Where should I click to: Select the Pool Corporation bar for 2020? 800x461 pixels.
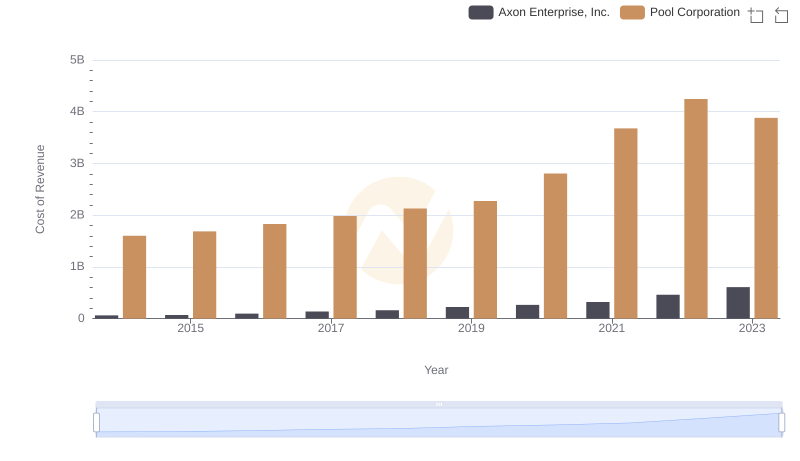pyautogui.click(x=555, y=246)
